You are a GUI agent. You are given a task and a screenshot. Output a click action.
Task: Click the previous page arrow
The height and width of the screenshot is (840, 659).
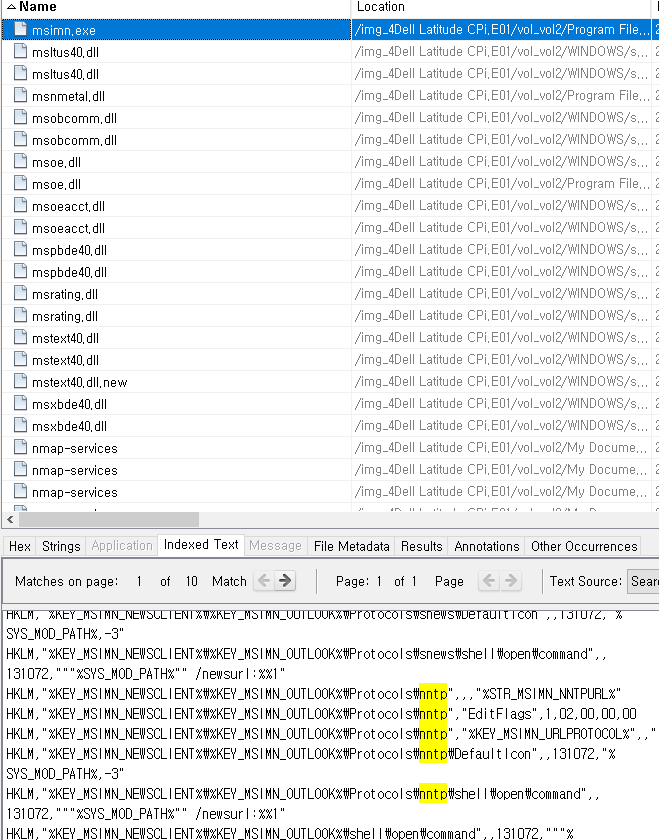click(x=489, y=581)
